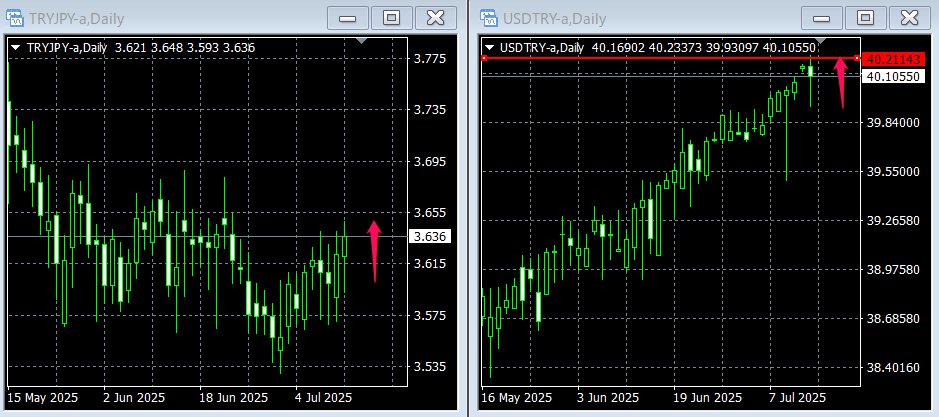Screen dimensions: 939x417
Task: Click the TRYJPY-a,Daily title bar text
Action: point(76,19)
